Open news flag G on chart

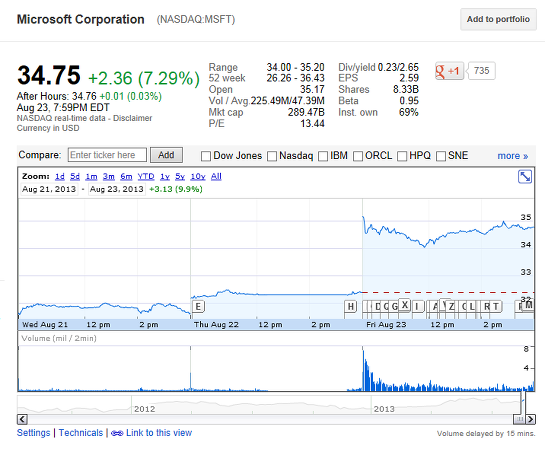pyautogui.click(x=394, y=306)
